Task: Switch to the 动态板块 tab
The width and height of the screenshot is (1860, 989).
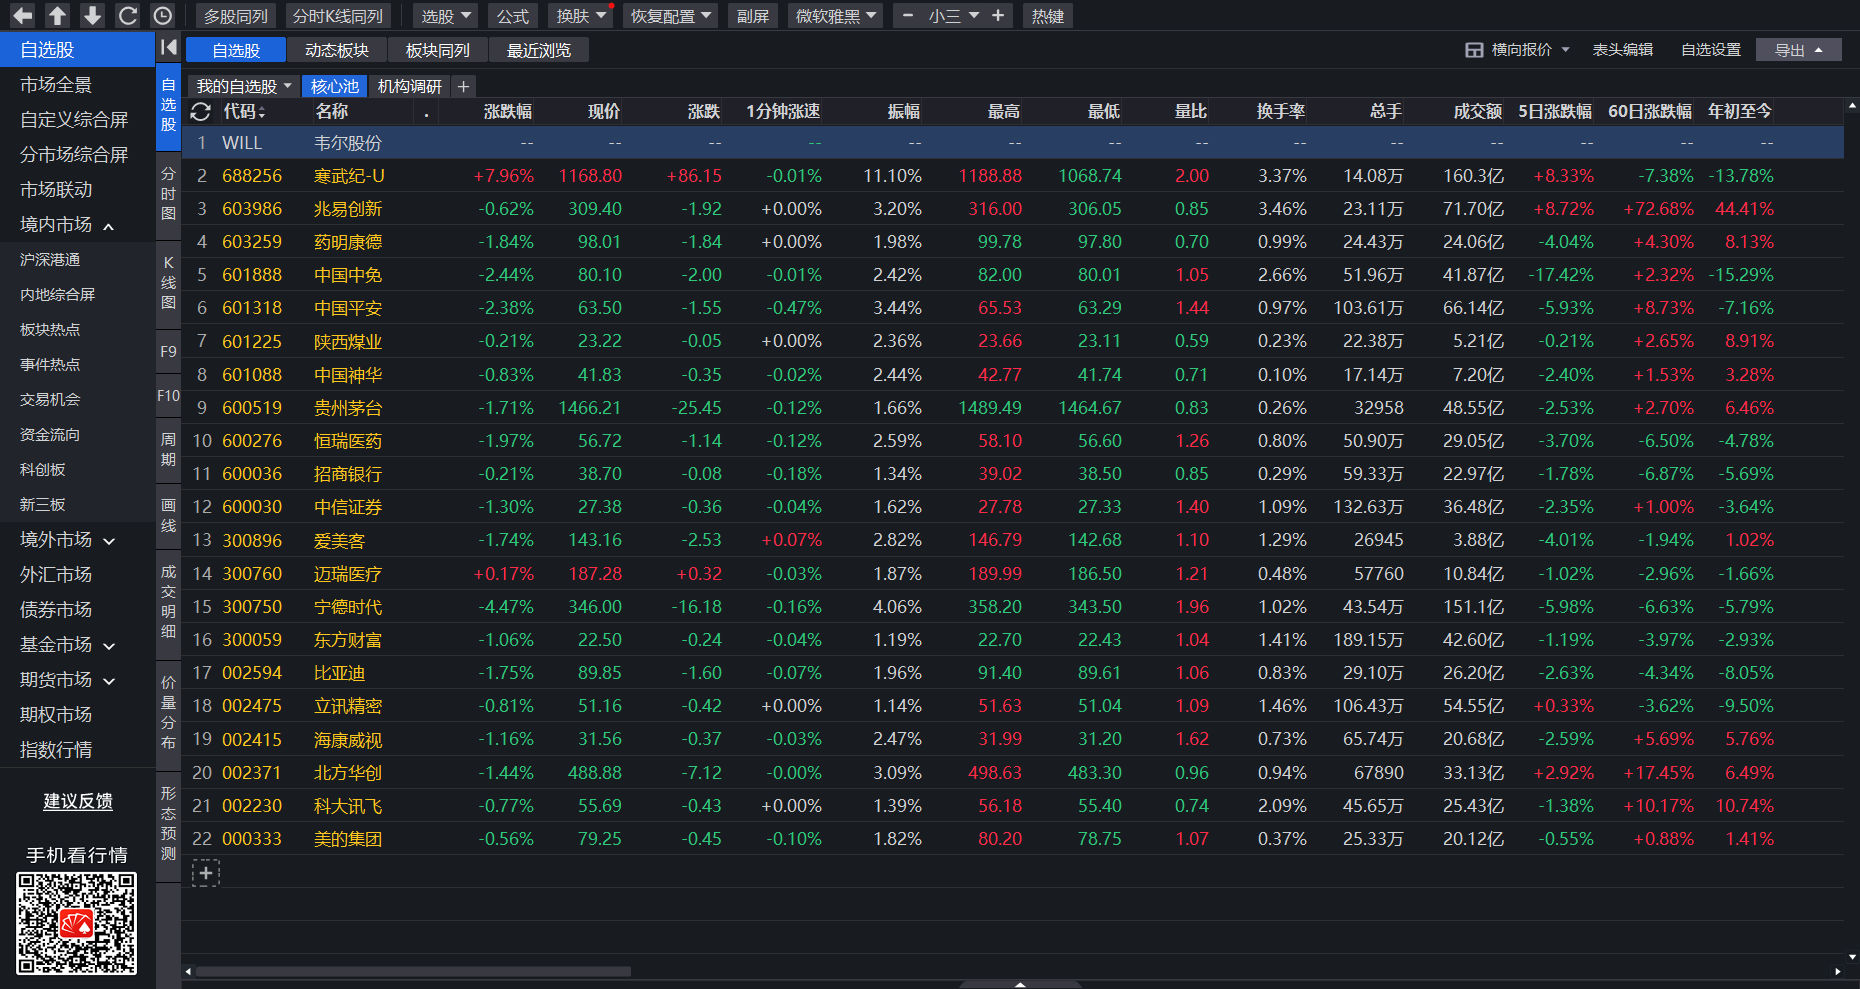Action: (337, 50)
